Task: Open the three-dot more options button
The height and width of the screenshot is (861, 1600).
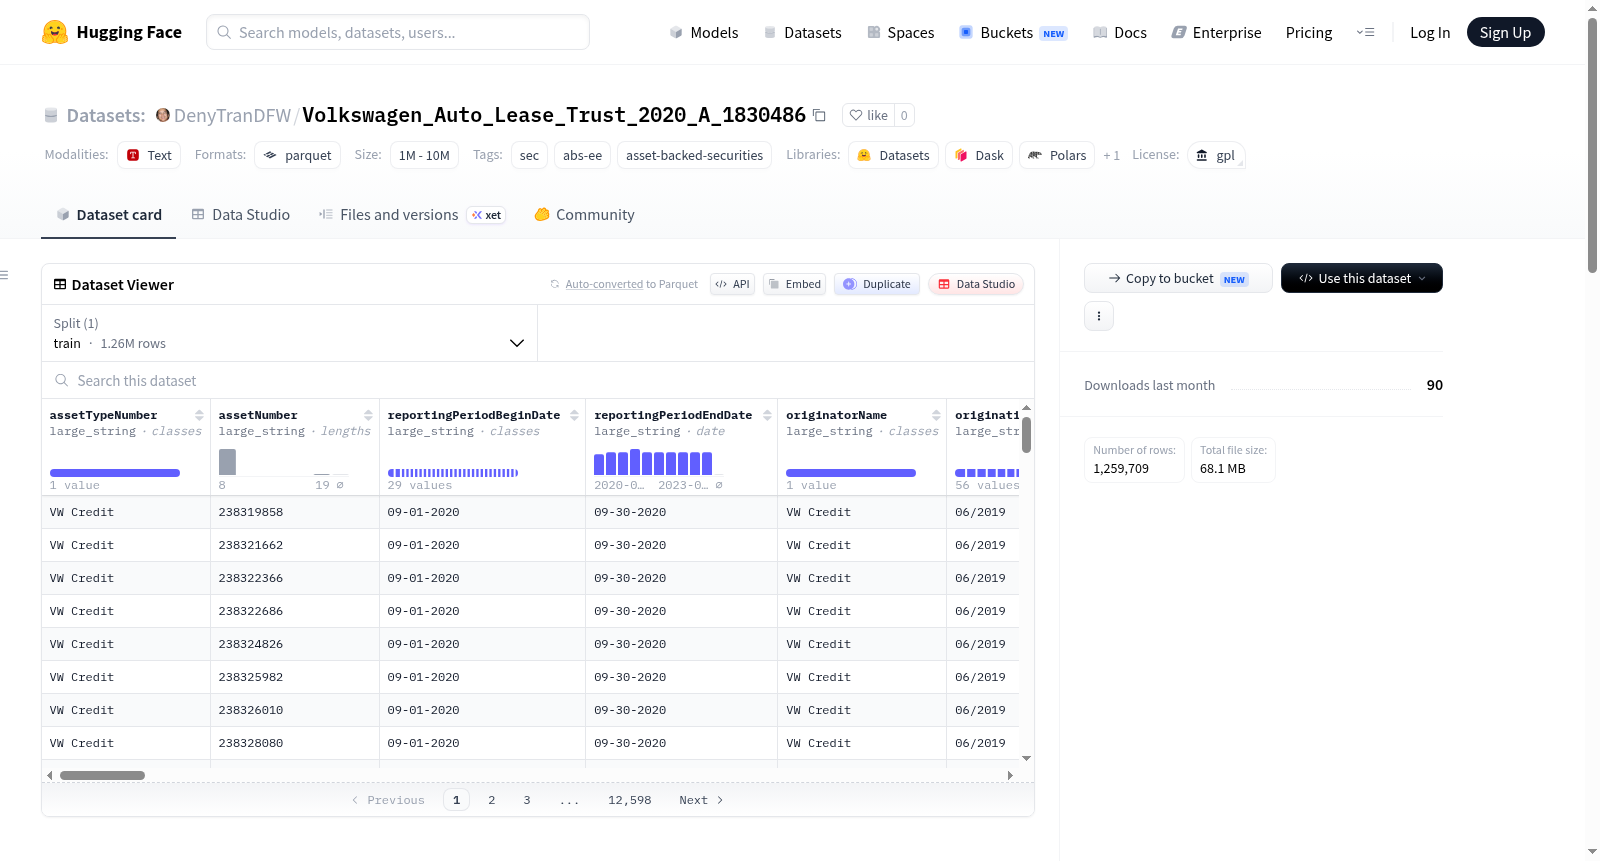Action: 1099,316
